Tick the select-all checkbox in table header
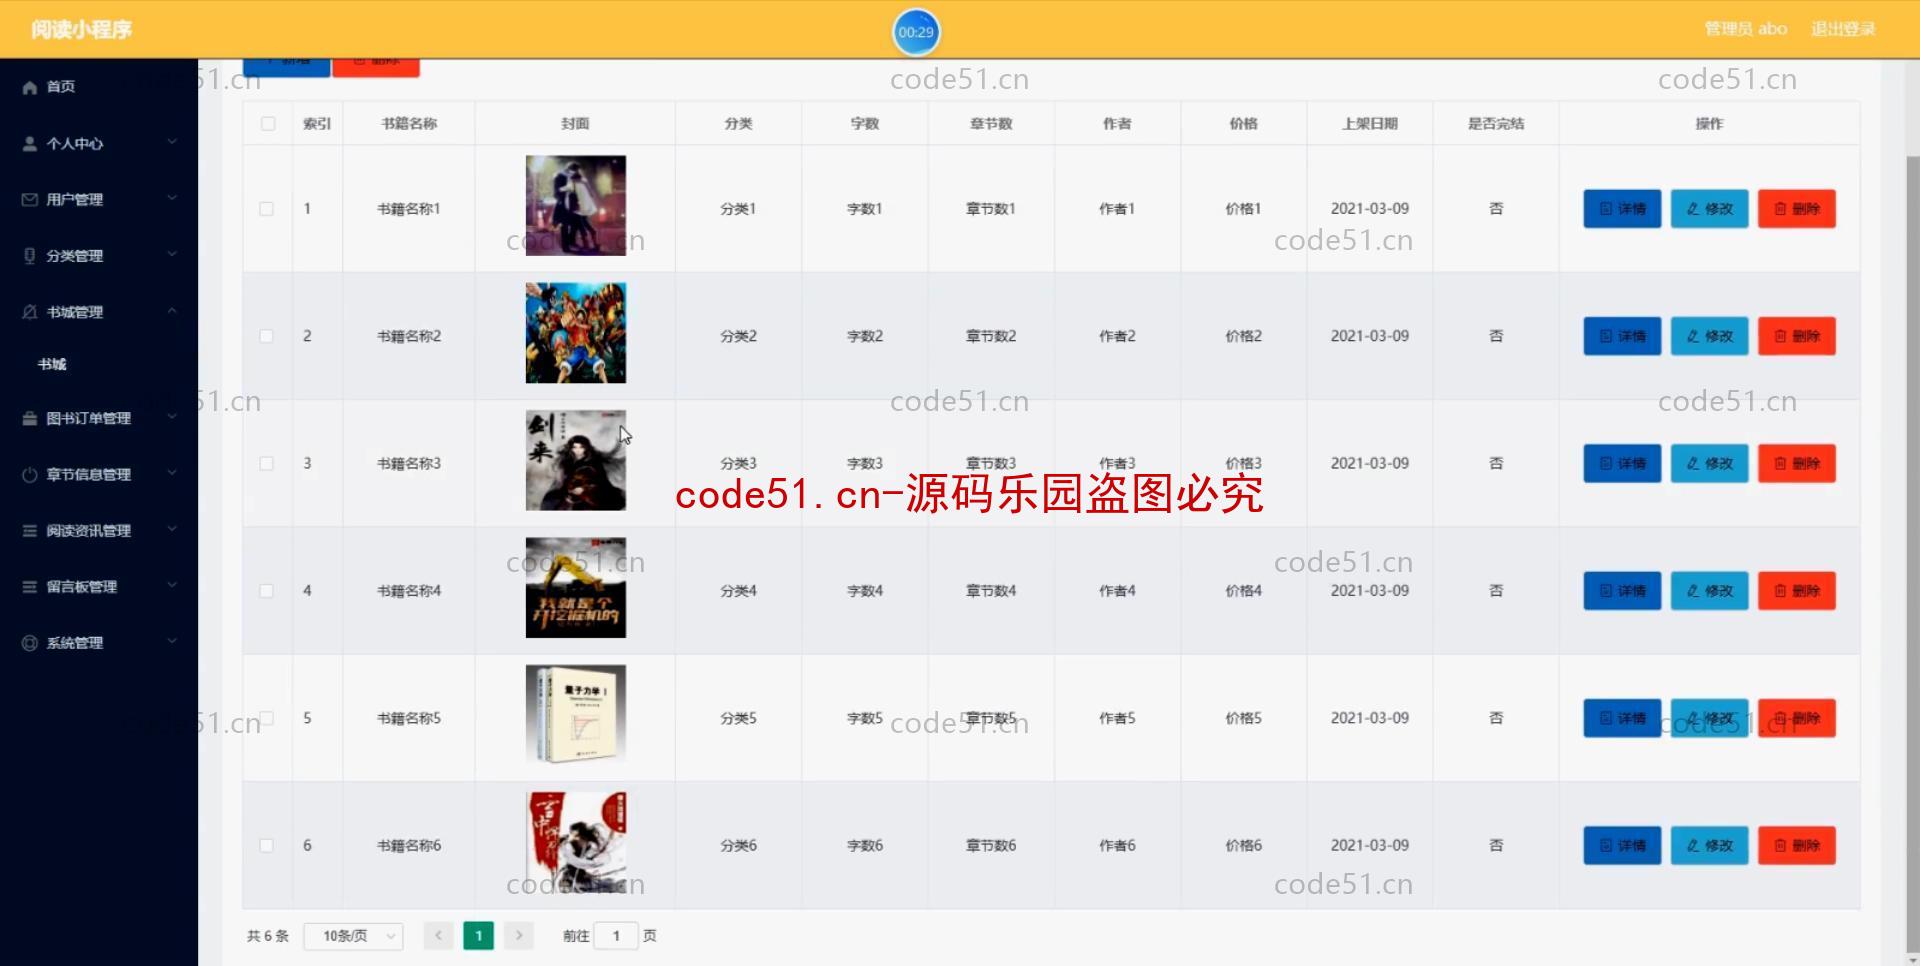Viewport: 1920px width, 966px height. (268, 124)
